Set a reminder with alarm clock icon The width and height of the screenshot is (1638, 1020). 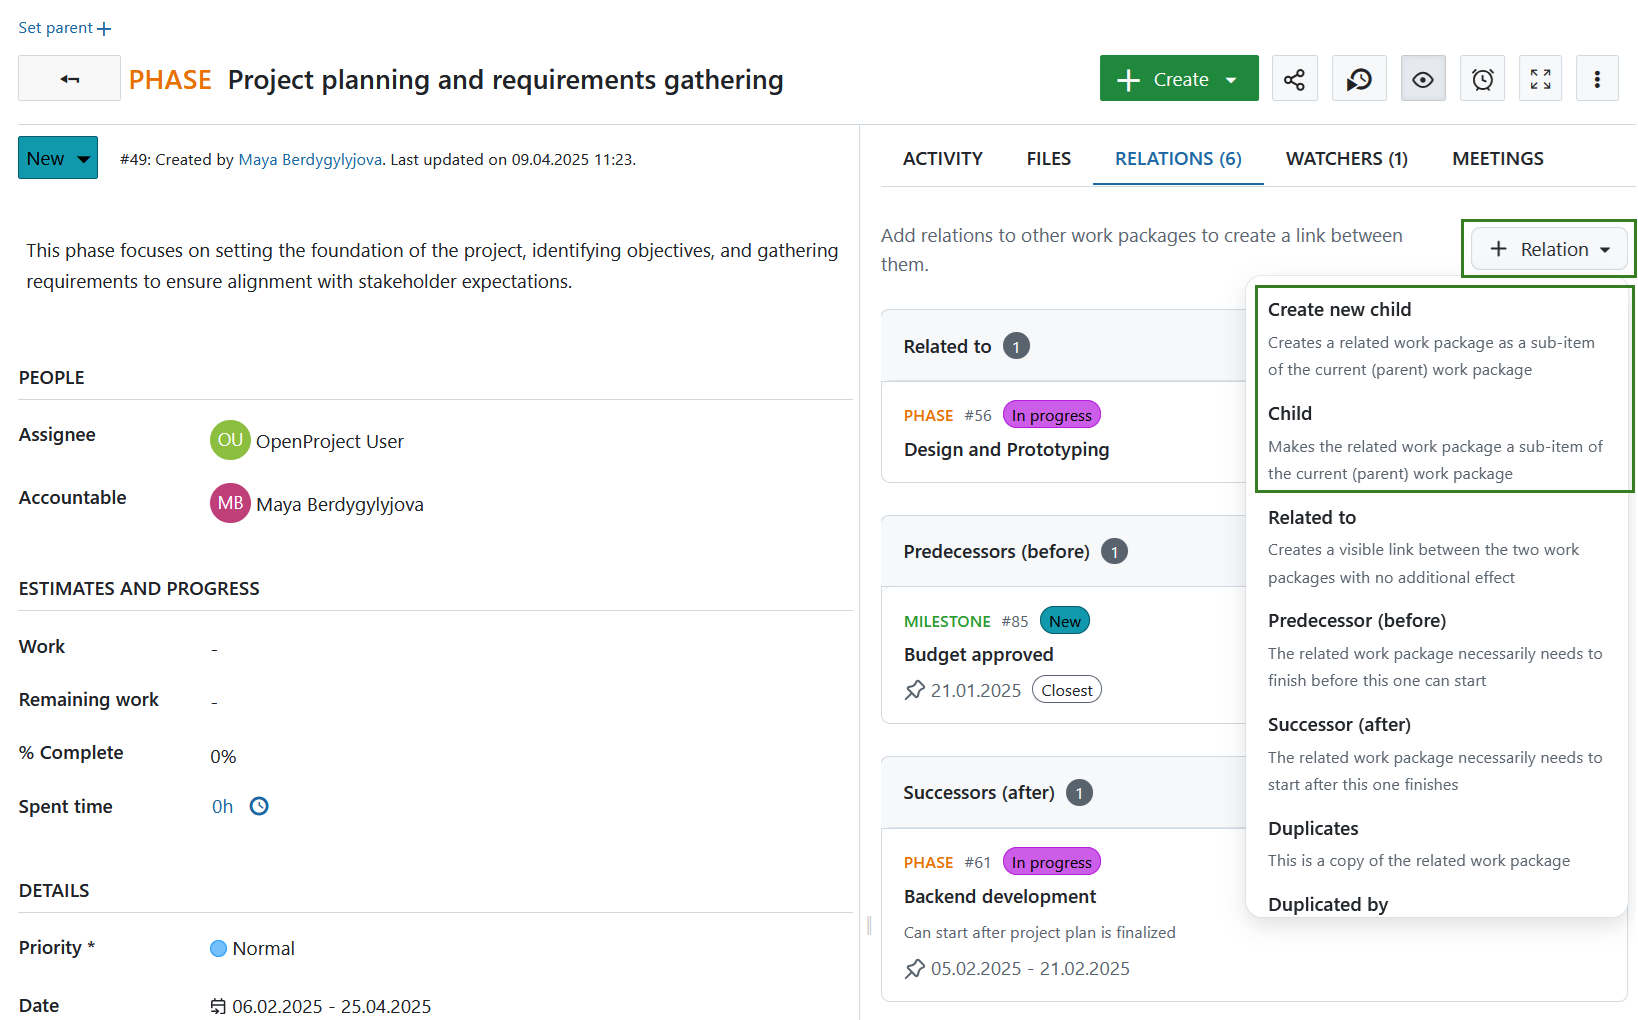click(x=1482, y=79)
